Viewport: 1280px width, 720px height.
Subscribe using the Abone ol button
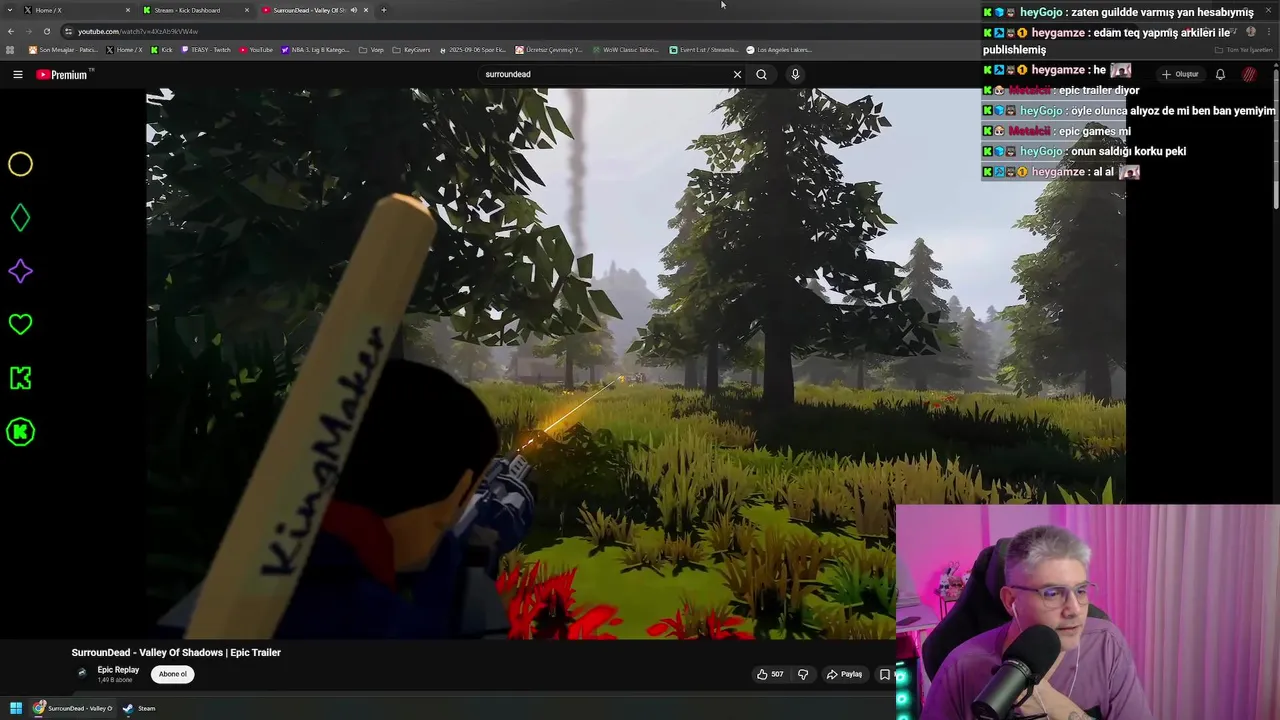click(173, 674)
